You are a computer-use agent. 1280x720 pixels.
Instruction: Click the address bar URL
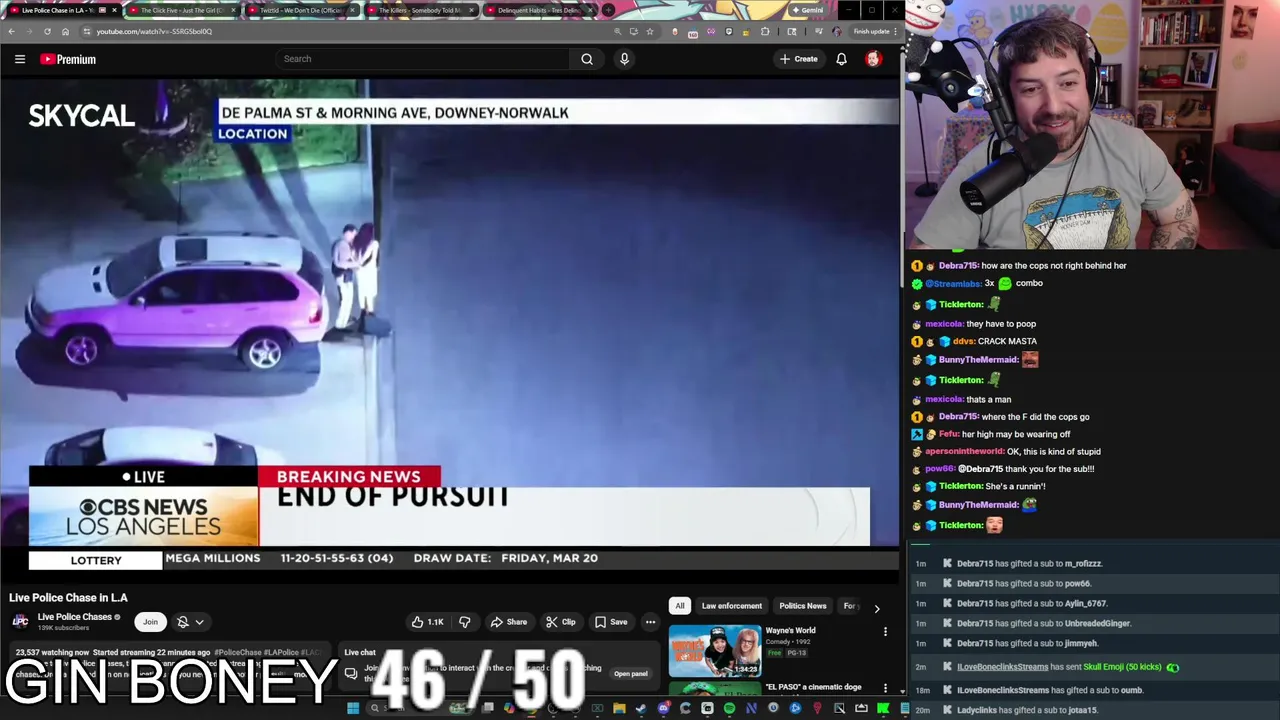pos(154,31)
